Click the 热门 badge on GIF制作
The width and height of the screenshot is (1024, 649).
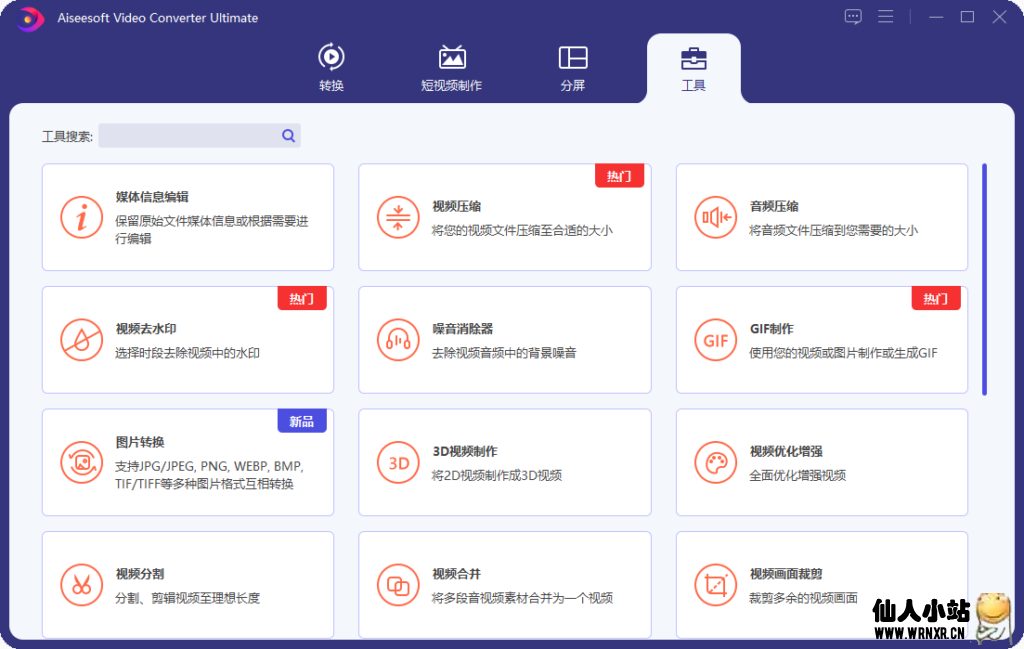pyautogui.click(x=936, y=298)
